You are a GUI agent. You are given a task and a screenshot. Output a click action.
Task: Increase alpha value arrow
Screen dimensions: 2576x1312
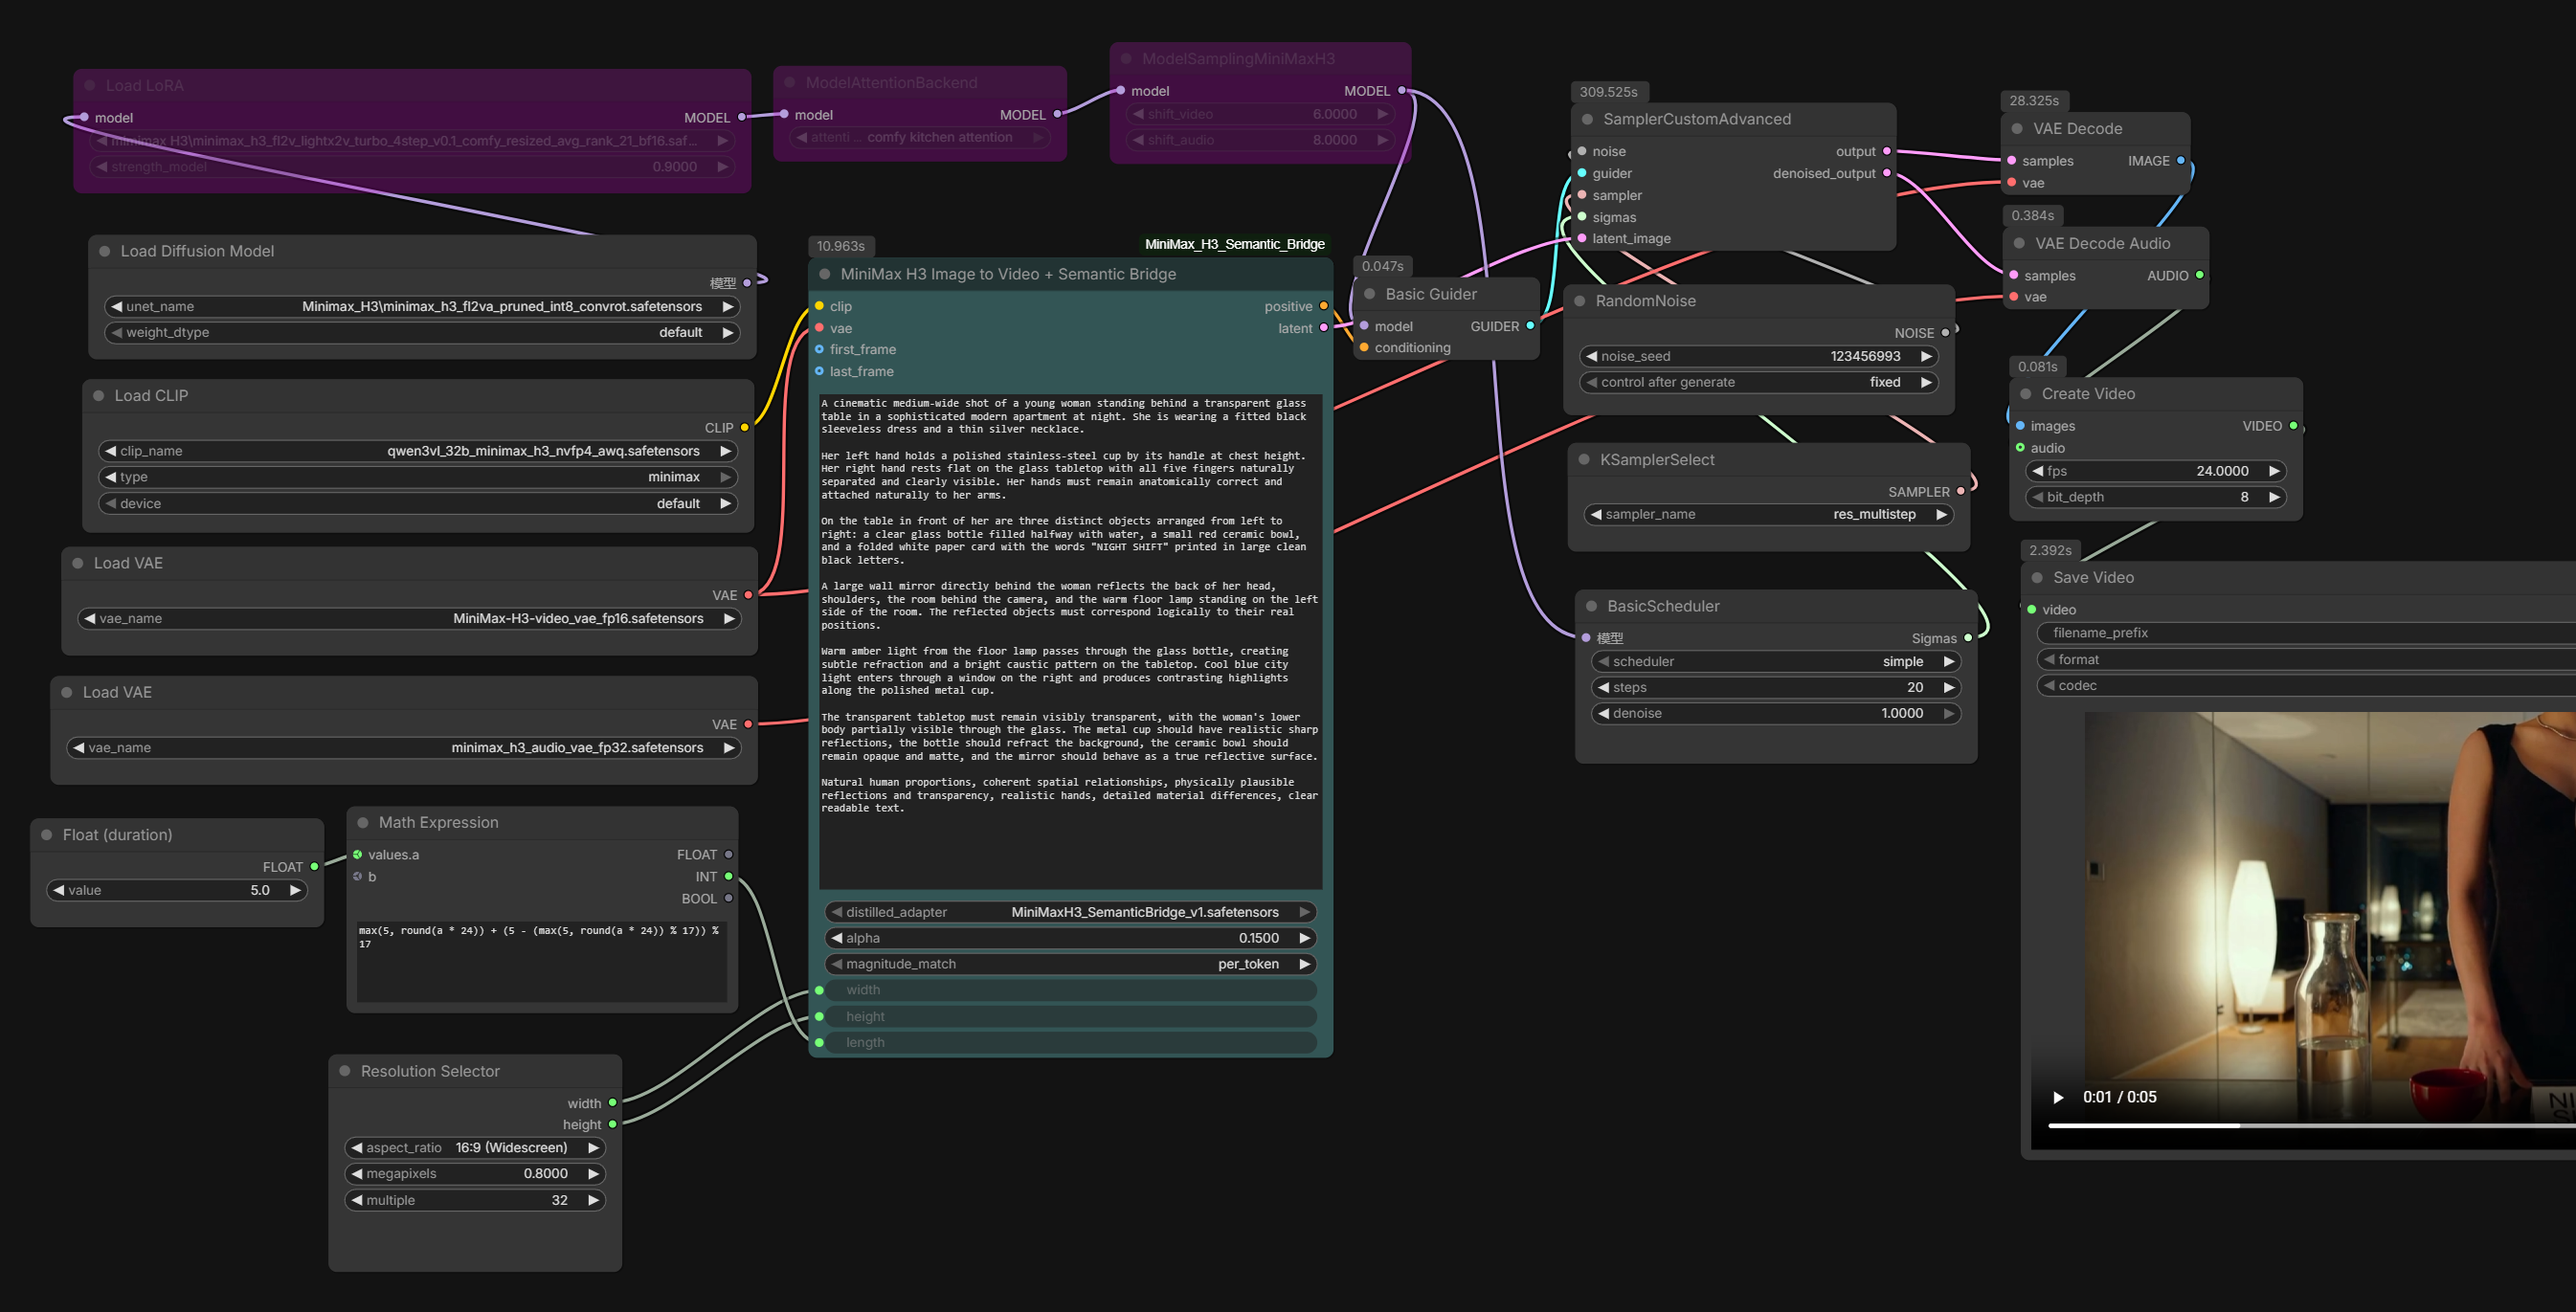click(1304, 938)
